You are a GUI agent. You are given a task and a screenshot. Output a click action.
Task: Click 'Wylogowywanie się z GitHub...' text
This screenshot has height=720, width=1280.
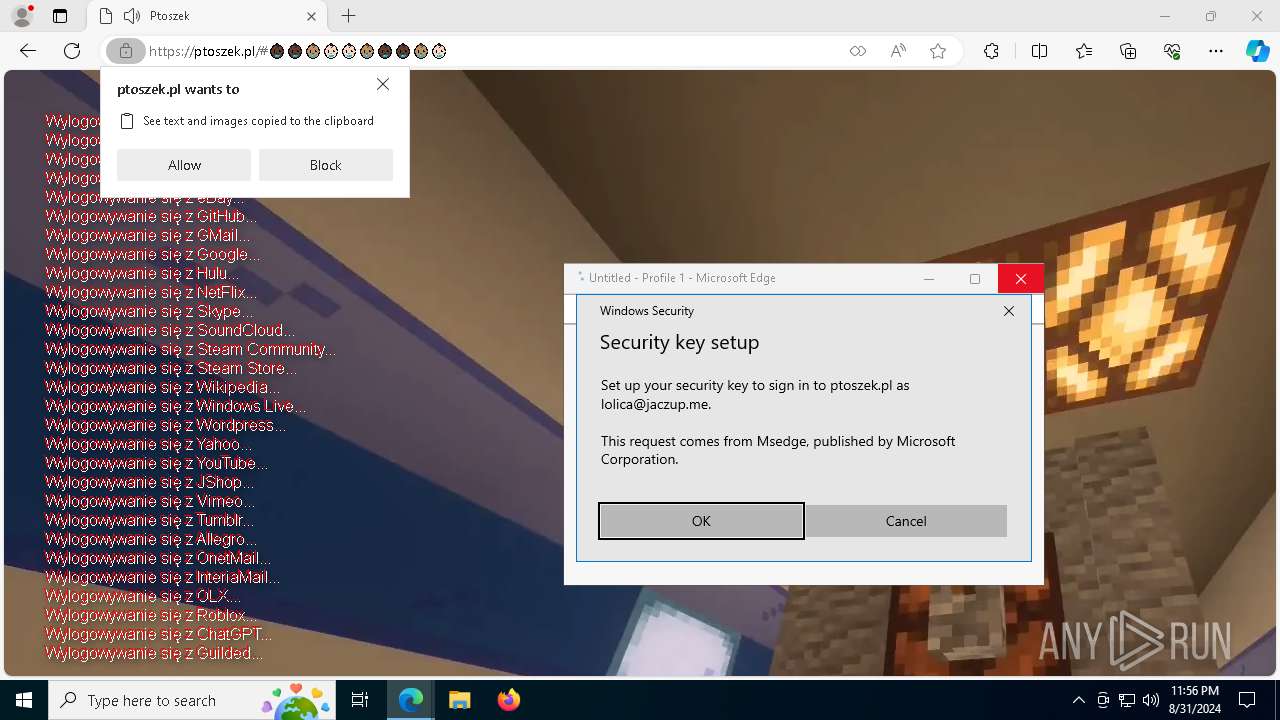151,216
